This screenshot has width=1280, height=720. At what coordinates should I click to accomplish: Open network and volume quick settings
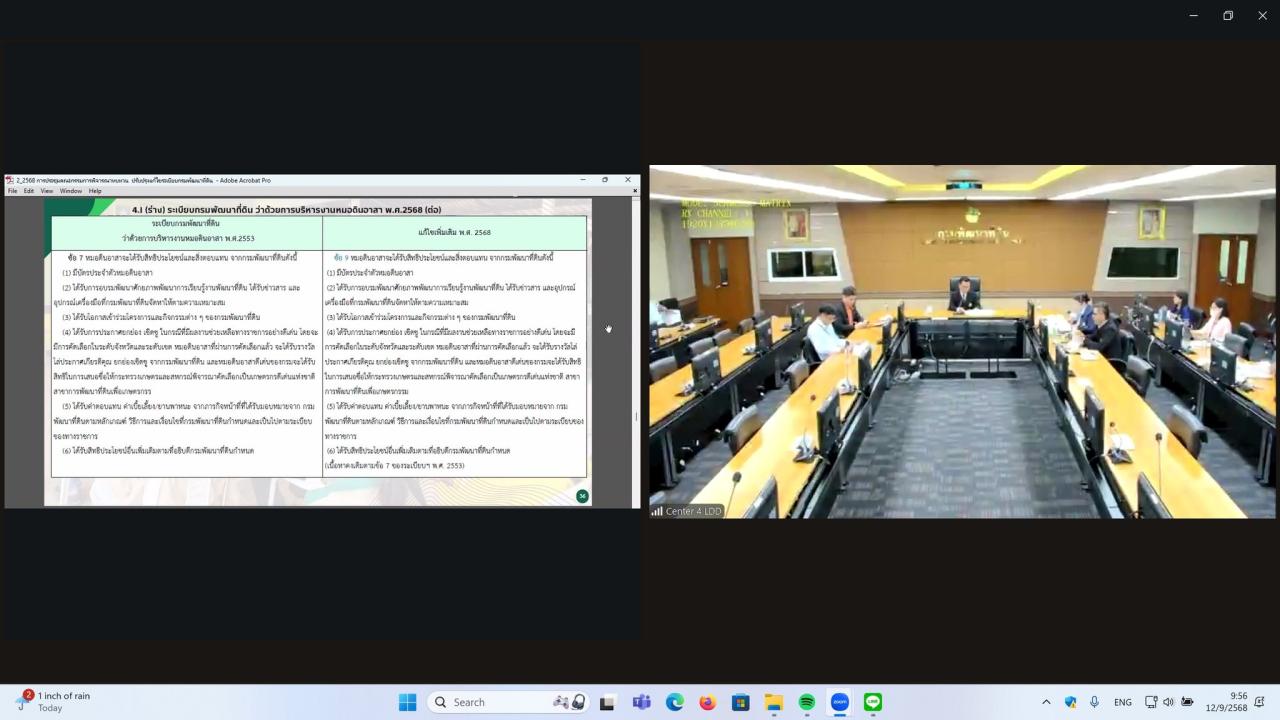click(x=1168, y=702)
